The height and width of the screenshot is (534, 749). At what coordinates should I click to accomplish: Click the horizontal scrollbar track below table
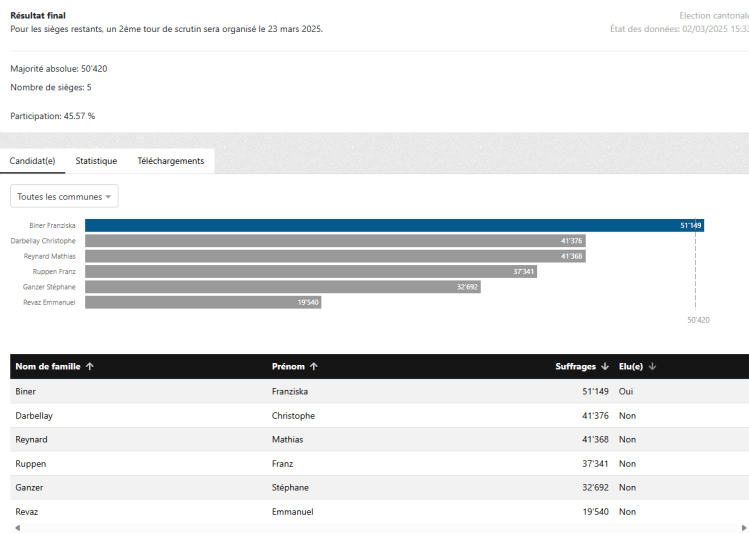pos(378,527)
